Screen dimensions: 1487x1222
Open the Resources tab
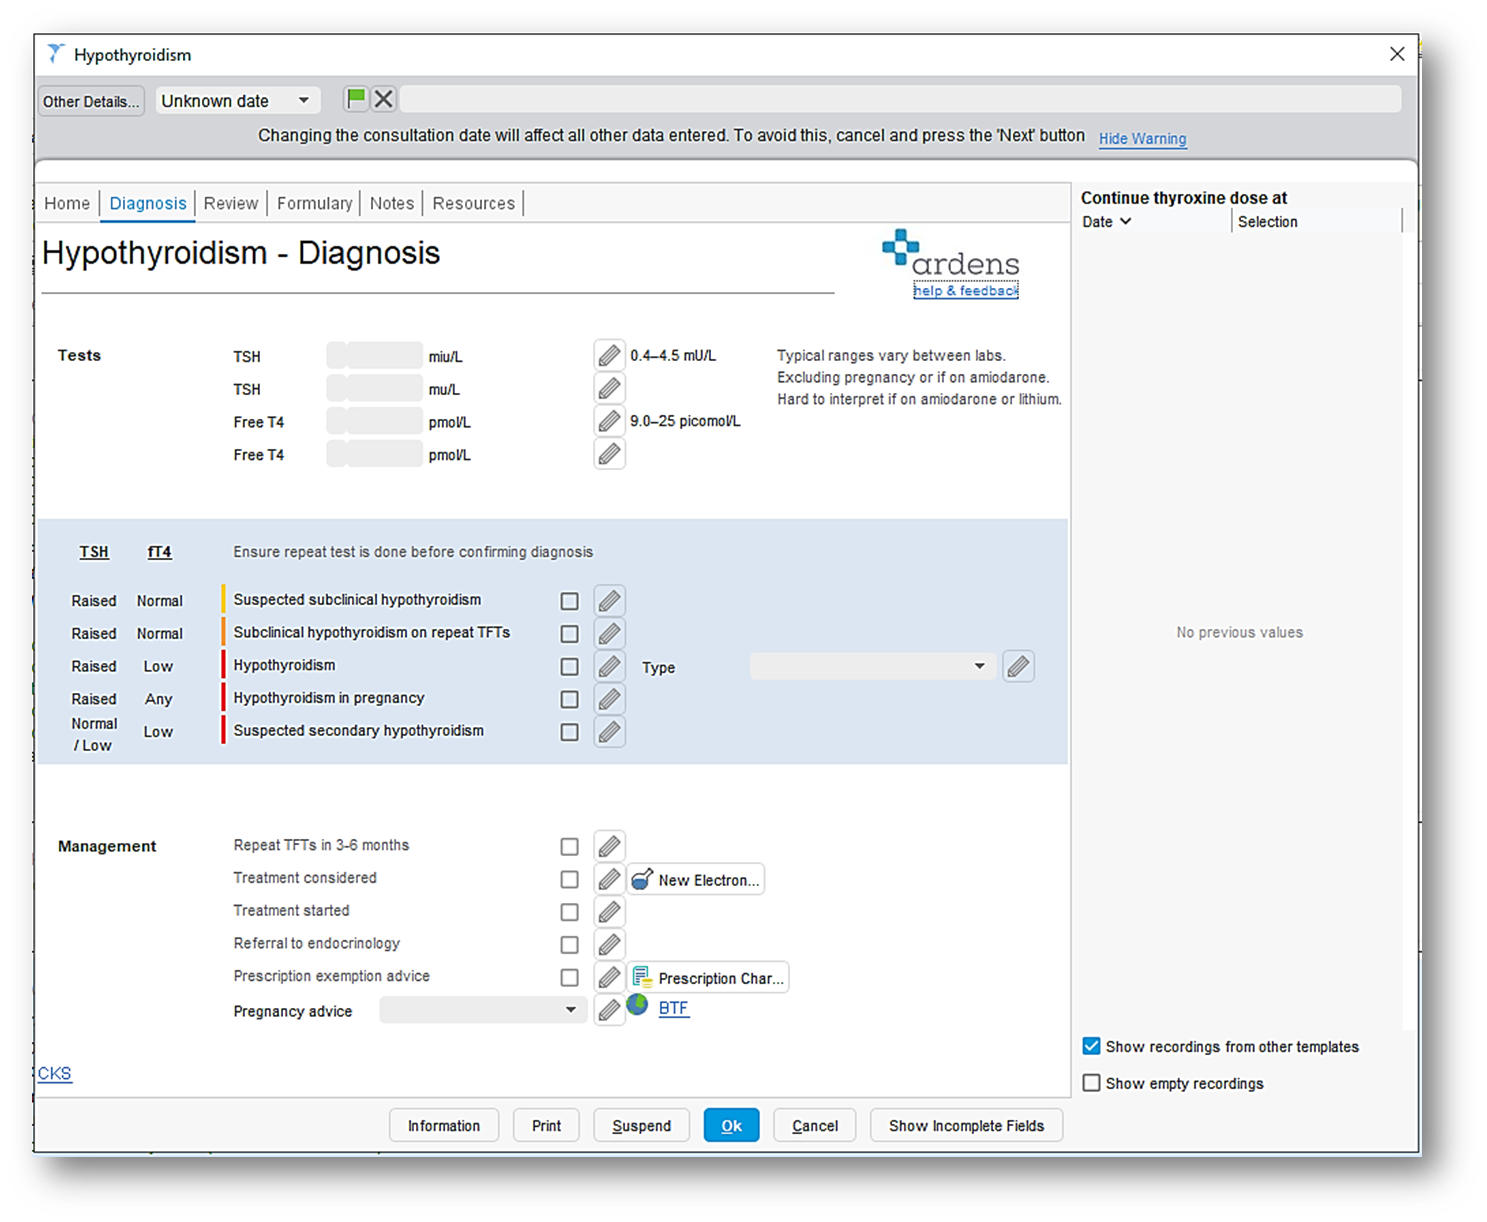click(x=474, y=203)
